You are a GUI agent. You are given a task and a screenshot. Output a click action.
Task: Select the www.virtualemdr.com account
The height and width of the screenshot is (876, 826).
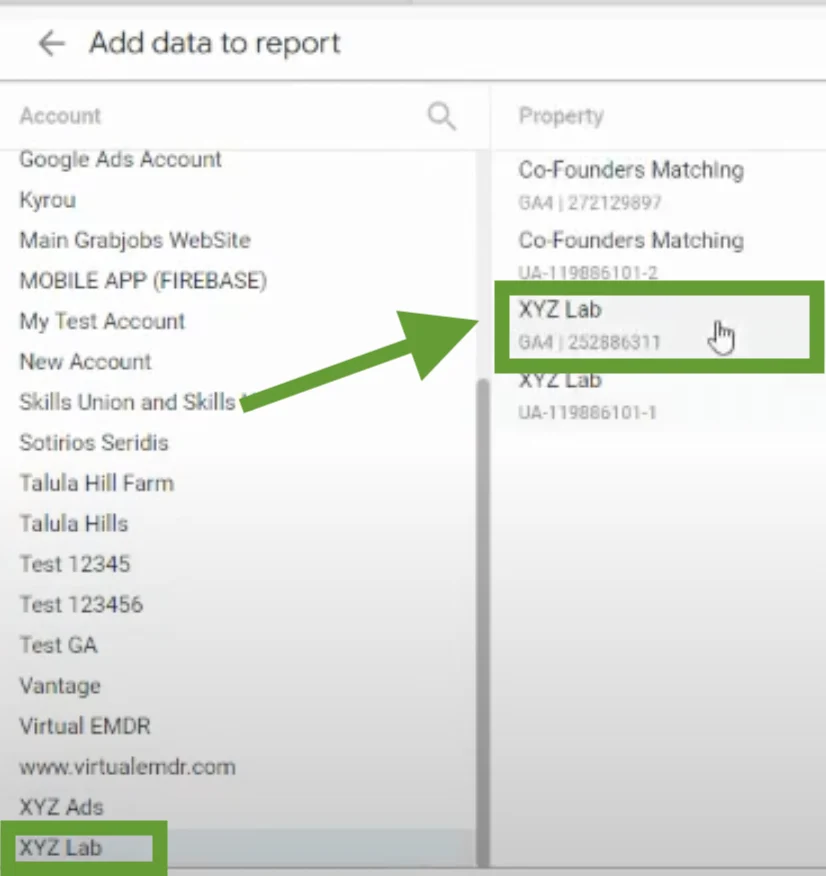point(127,767)
